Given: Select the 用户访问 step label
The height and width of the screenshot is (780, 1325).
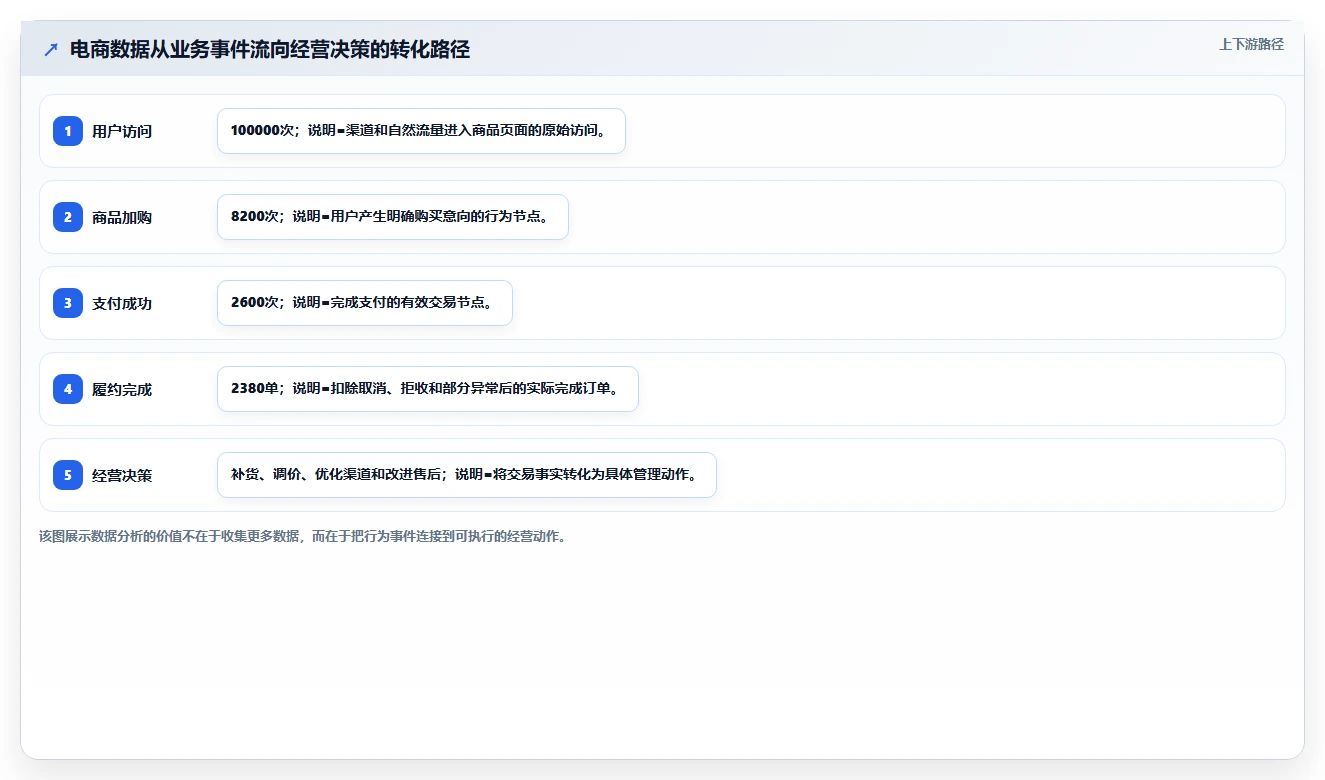Looking at the screenshot, I should (122, 131).
